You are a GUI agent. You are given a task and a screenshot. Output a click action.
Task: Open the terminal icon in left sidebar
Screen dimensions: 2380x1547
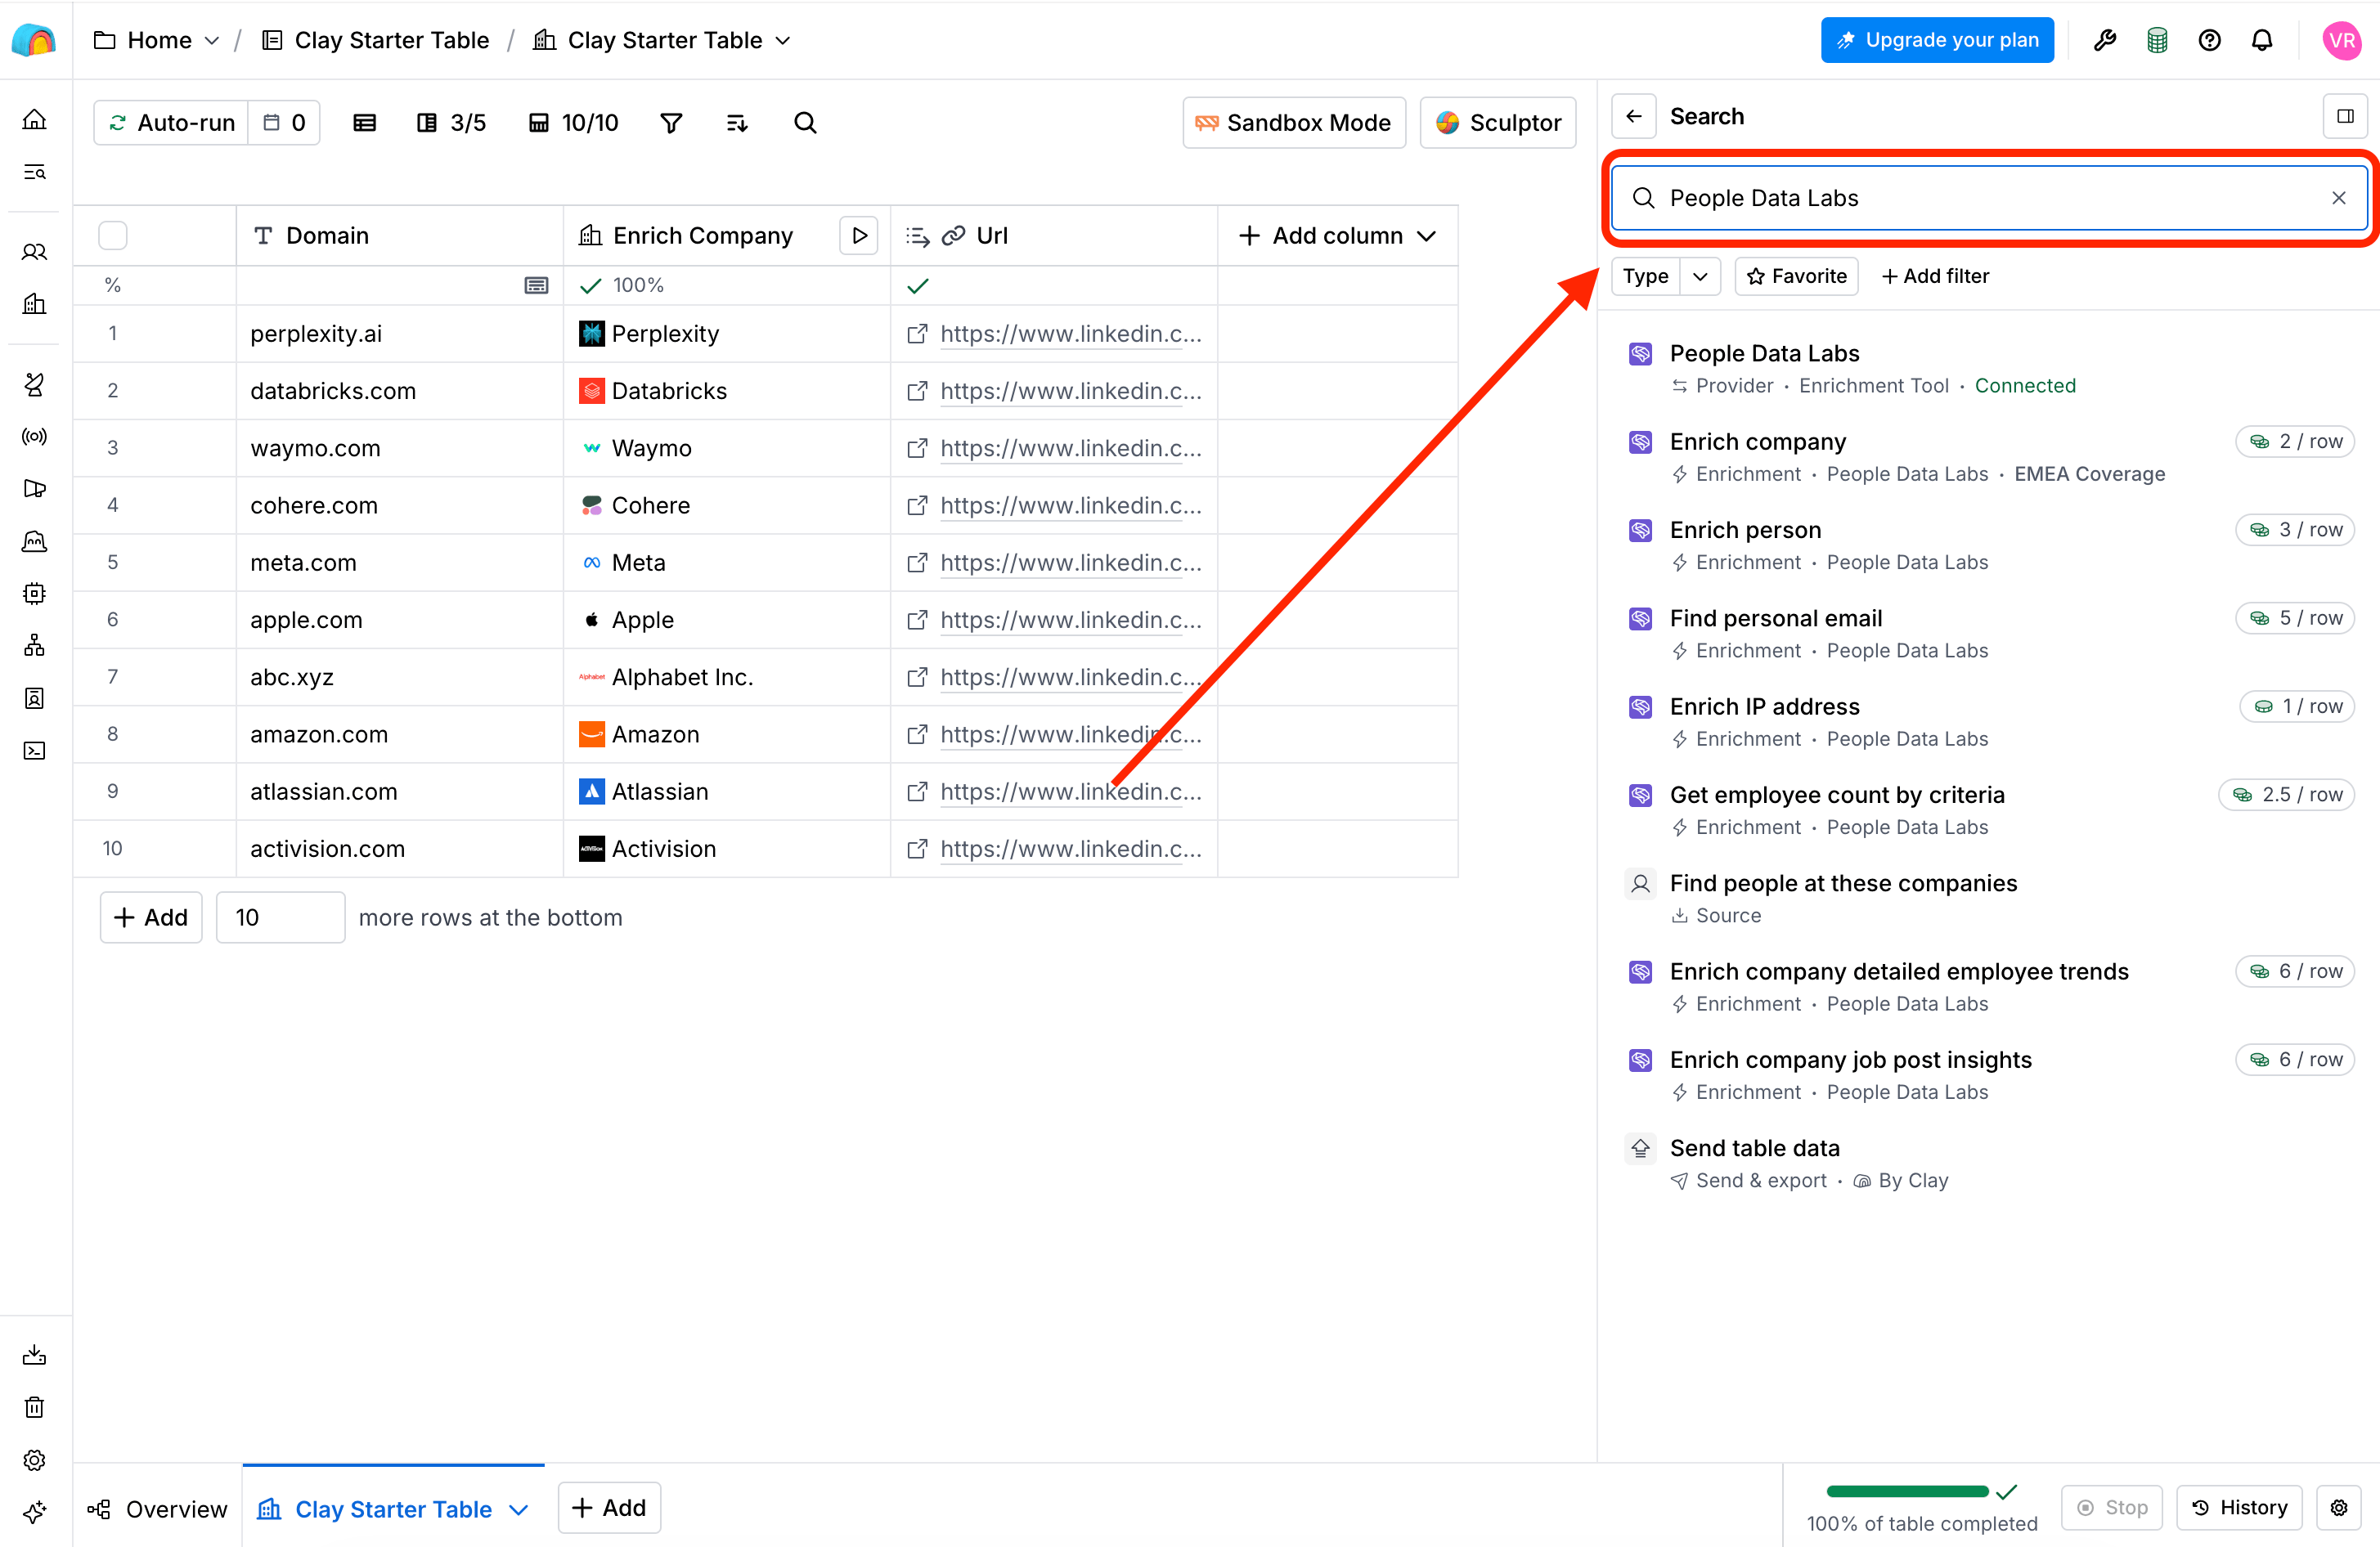35,750
